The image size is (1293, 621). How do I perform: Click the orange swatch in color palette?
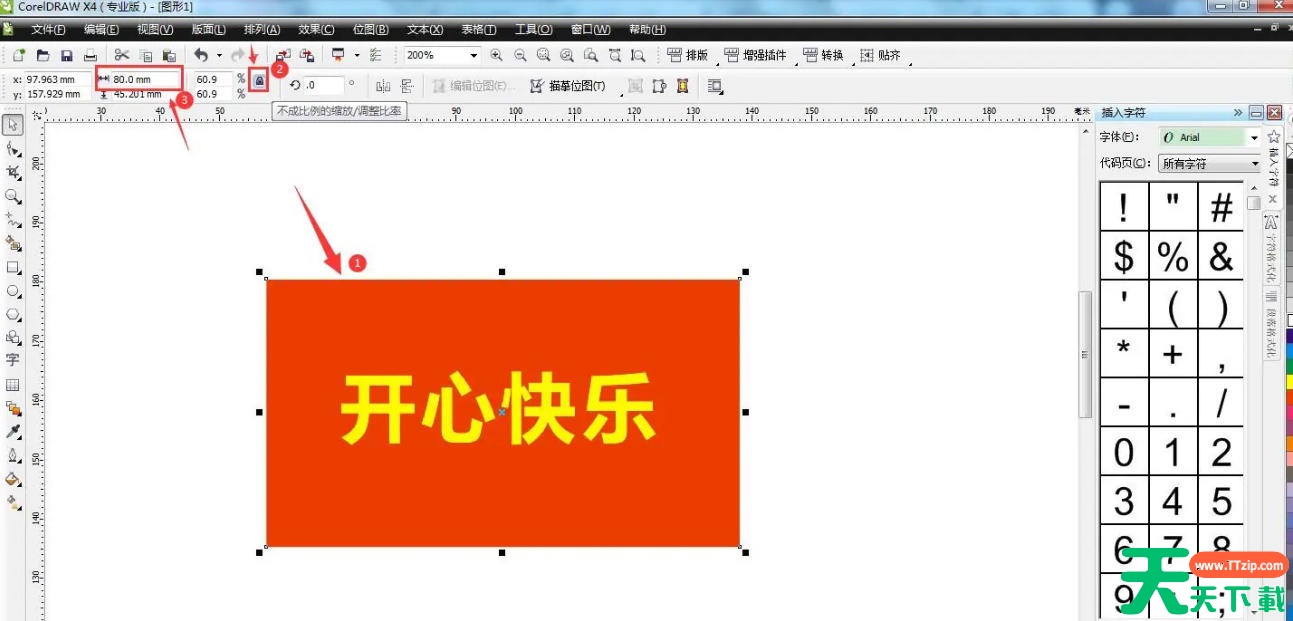(x=1289, y=441)
